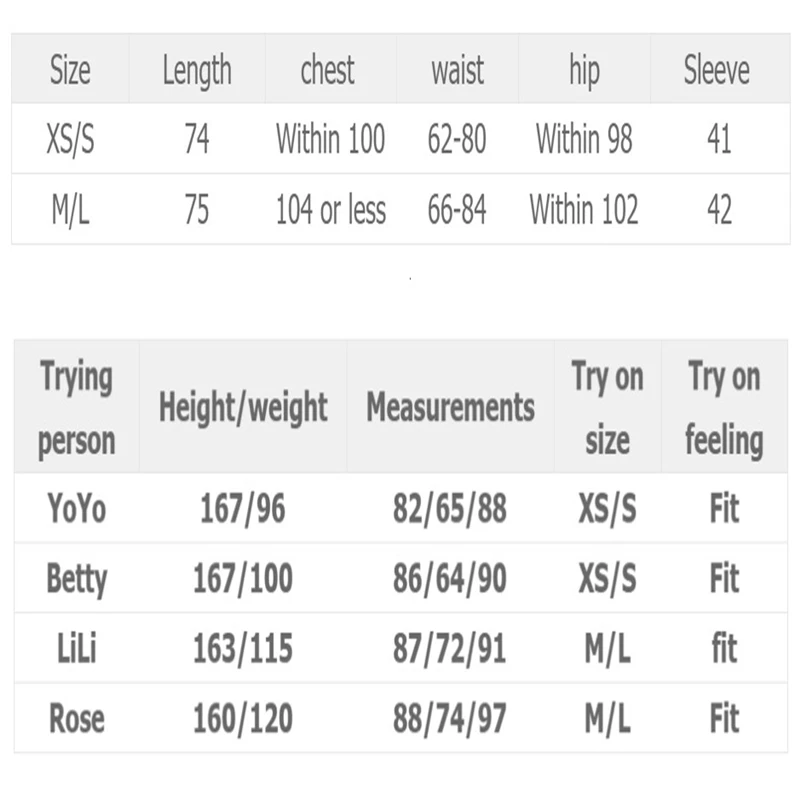Image resolution: width=800 pixels, height=800 pixels.
Task: Click YoYo in the try-on table
Action: point(77,508)
